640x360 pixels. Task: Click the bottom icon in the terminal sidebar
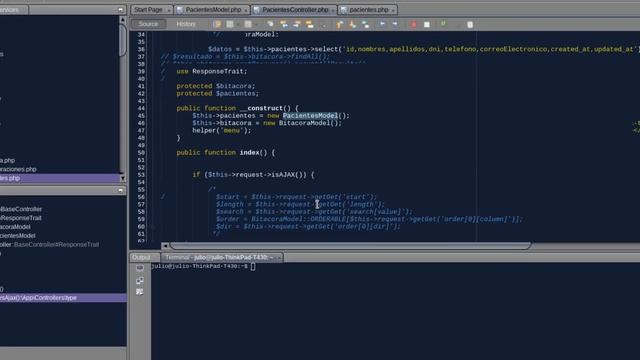click(x=140, y=291)
